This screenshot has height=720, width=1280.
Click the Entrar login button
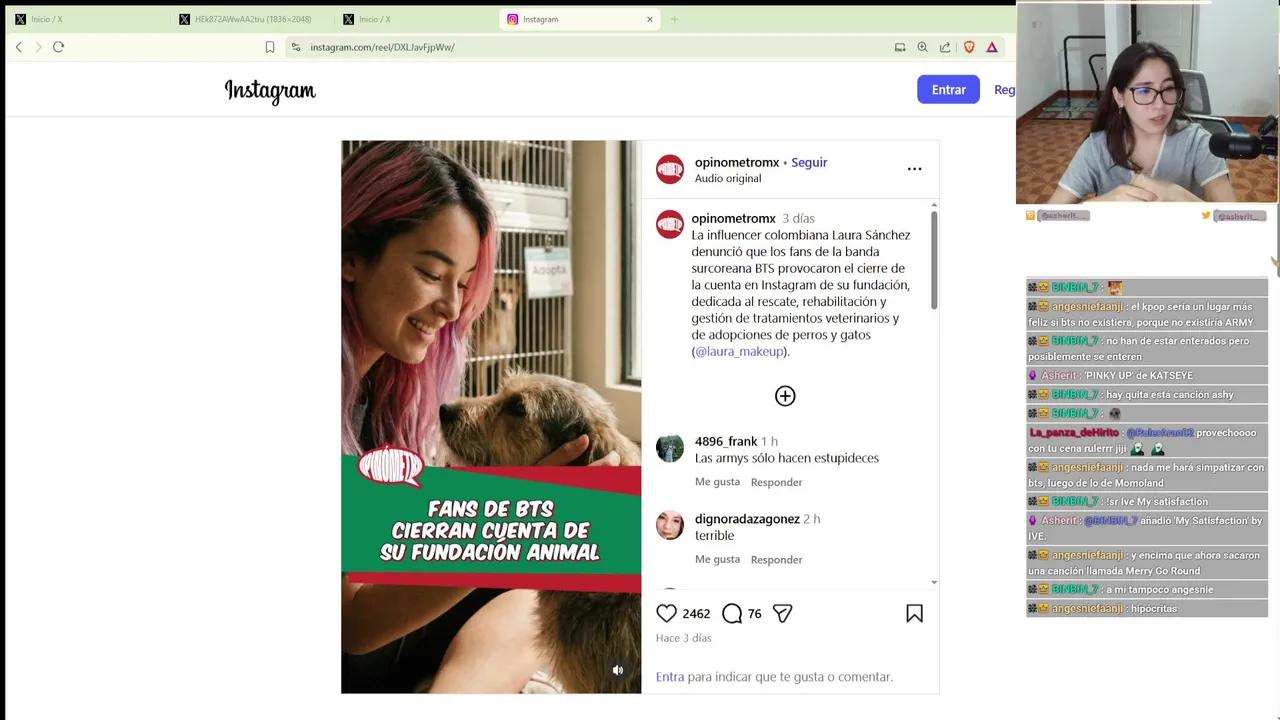point(948,89)
